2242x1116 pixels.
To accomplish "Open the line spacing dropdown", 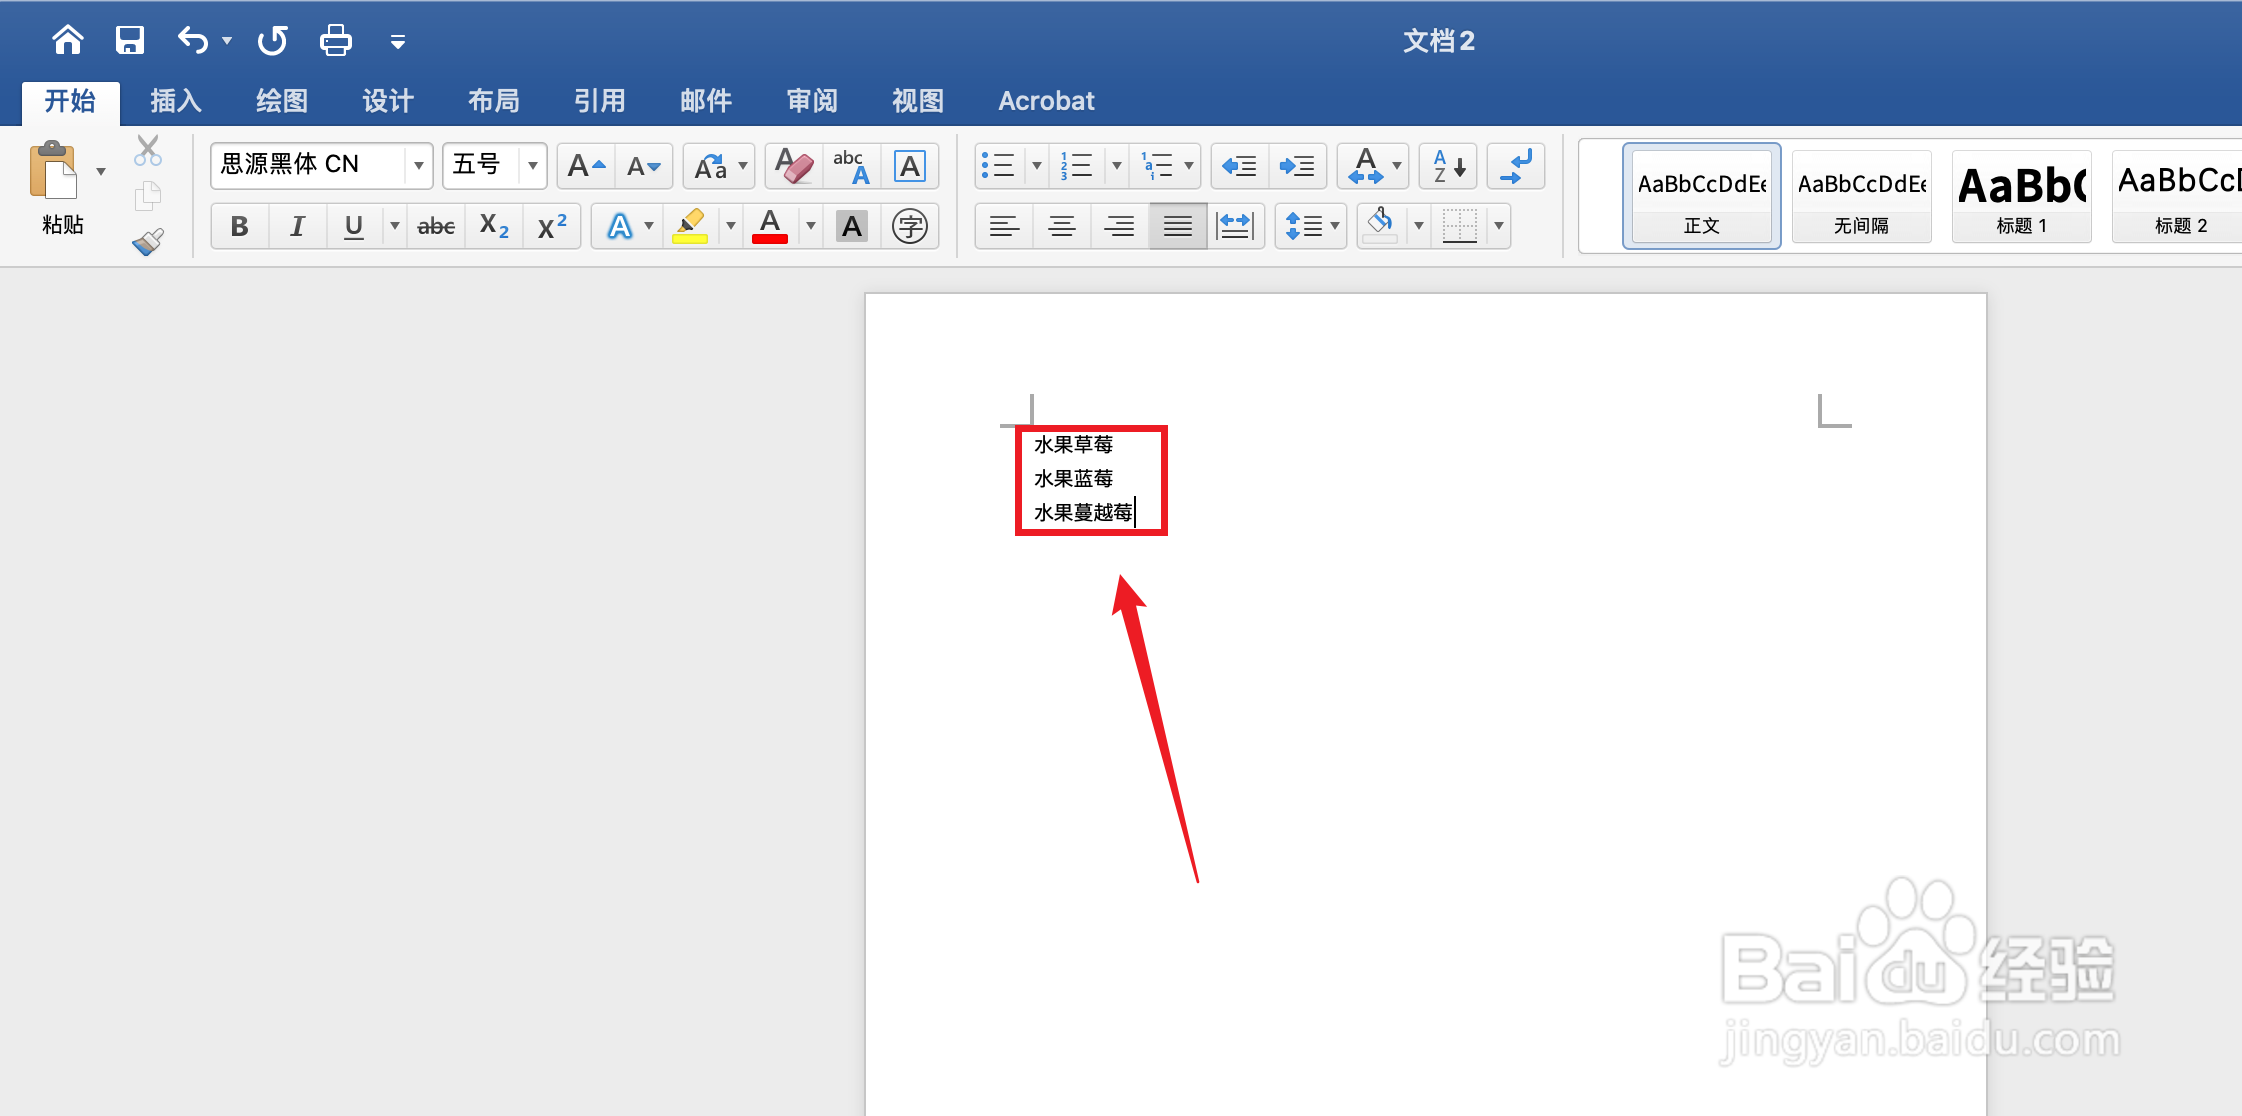I will coord(1334,227).
